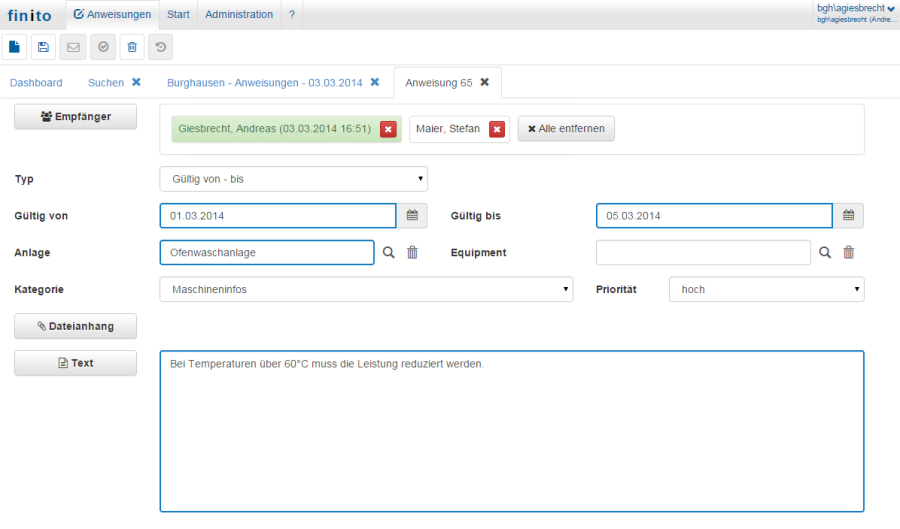Click the checkmark confirm toolbar icon
This screenshot has width=900, height=529.
pyautogui.click(x=102, y=46)
